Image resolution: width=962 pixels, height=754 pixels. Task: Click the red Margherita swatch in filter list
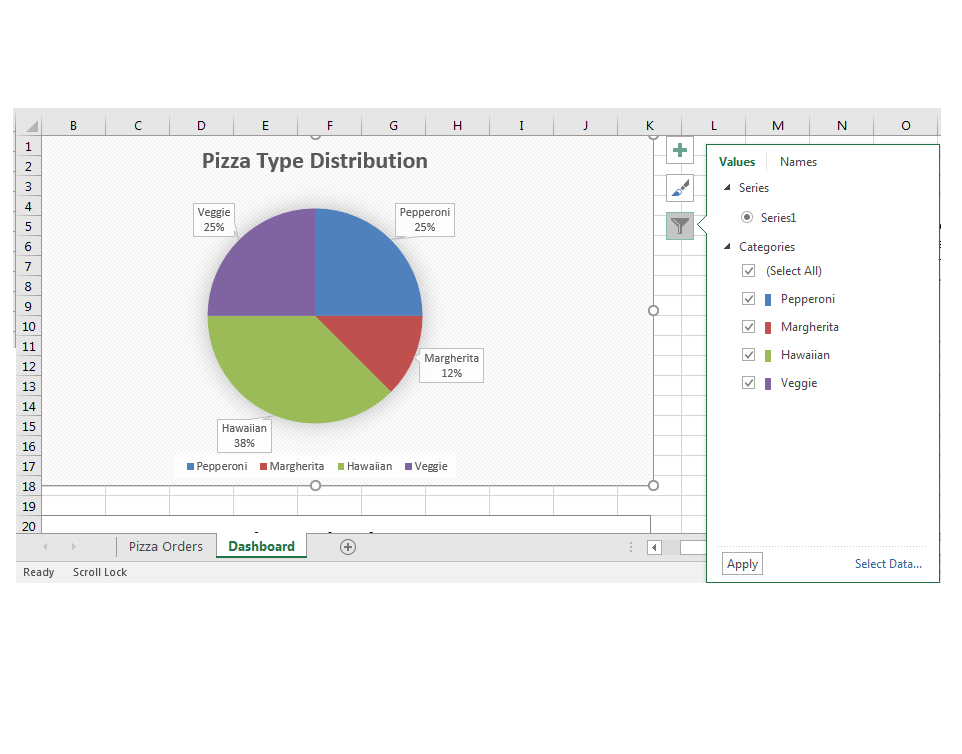768,328
